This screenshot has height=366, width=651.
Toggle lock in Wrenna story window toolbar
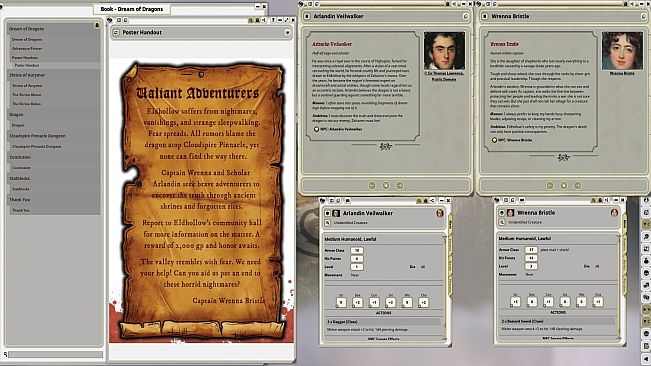click(x=625, y=4)
